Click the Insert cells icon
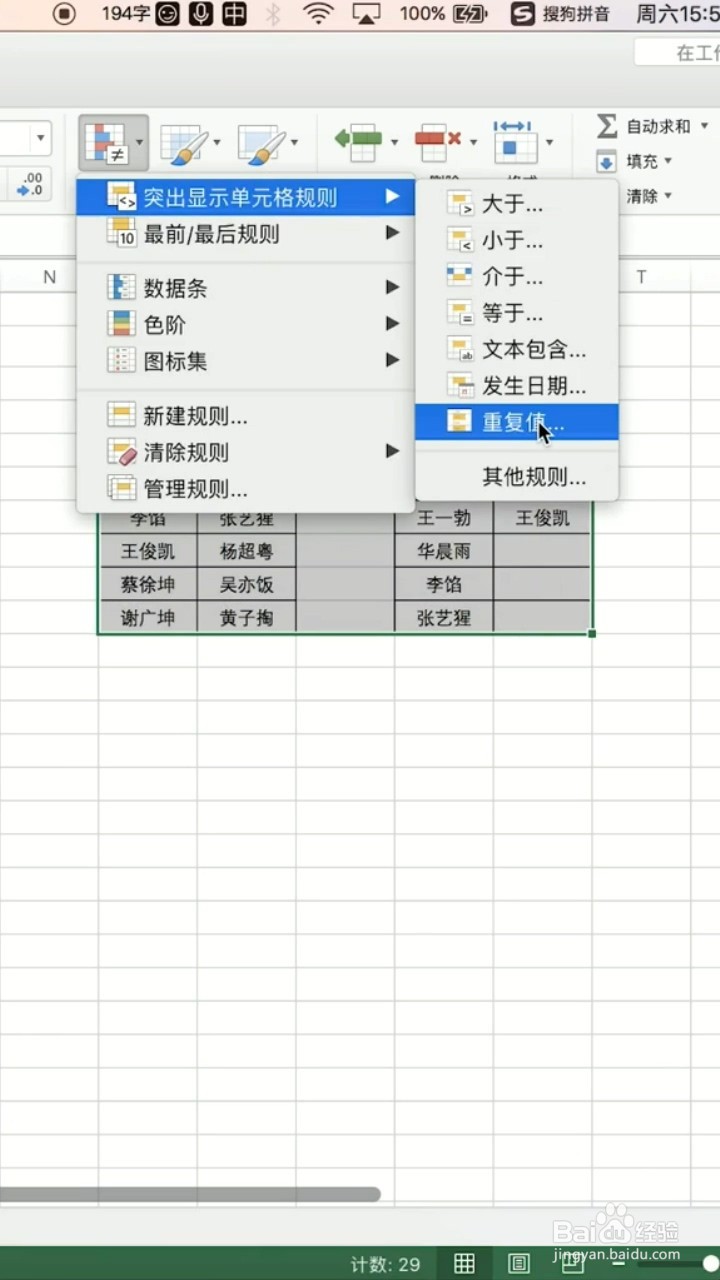Image resolution: width=720 pixels, height=1280 pixels. point(358,140)
